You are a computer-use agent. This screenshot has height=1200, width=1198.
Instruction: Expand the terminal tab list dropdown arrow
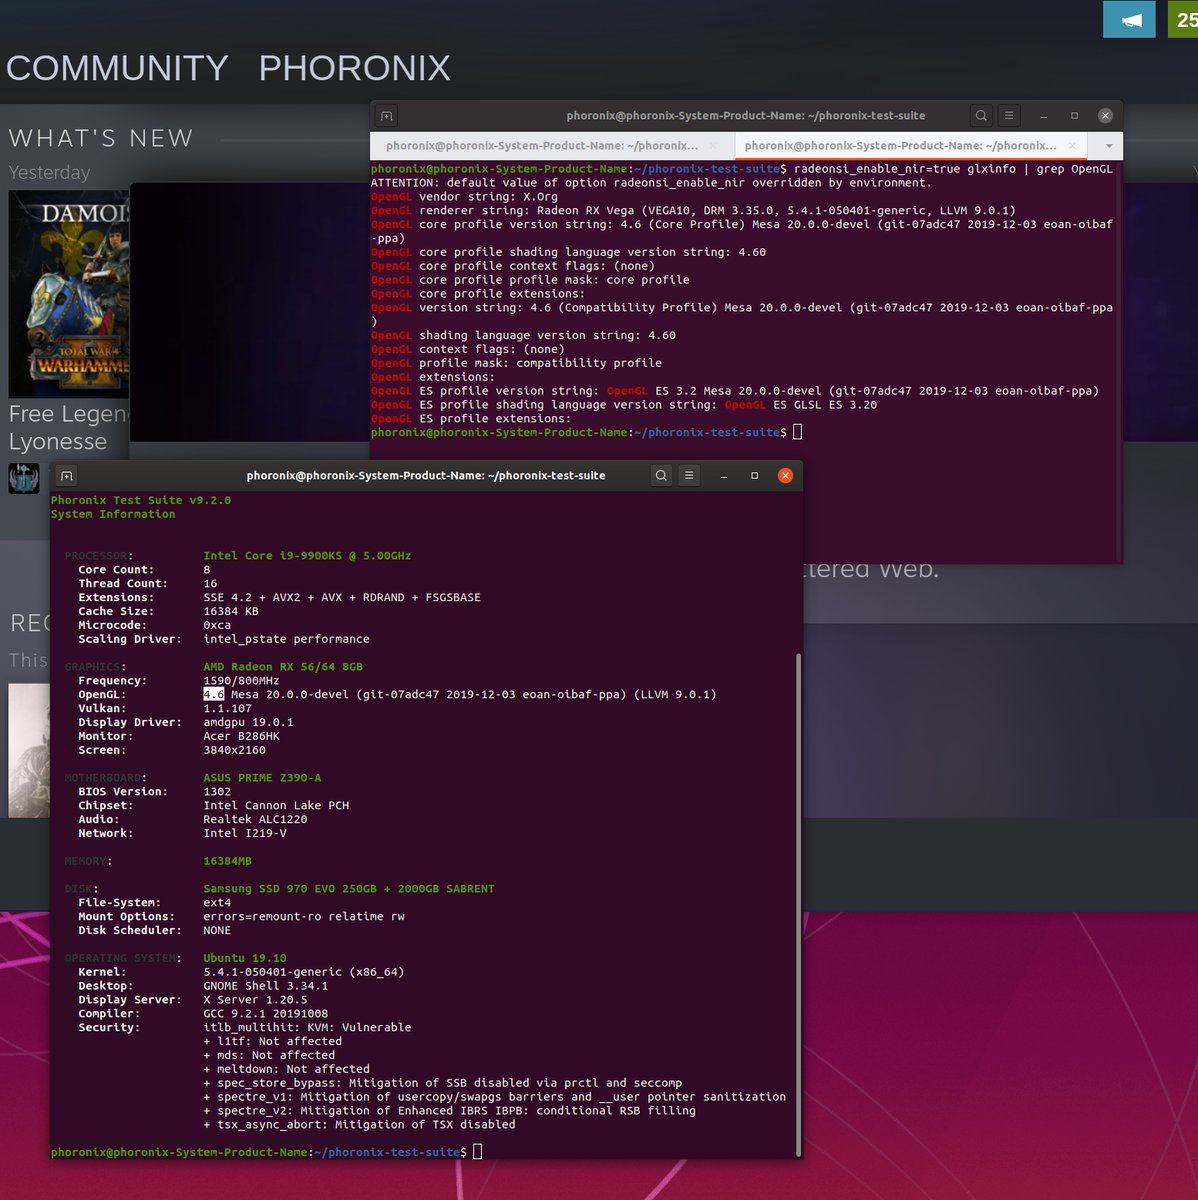(1109, 146)
